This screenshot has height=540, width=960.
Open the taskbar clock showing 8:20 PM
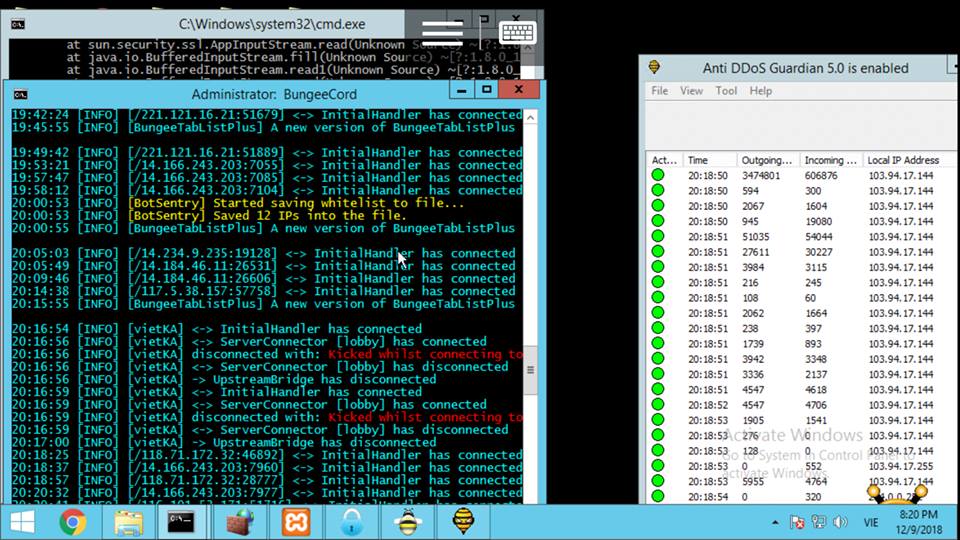pos(919,522)
